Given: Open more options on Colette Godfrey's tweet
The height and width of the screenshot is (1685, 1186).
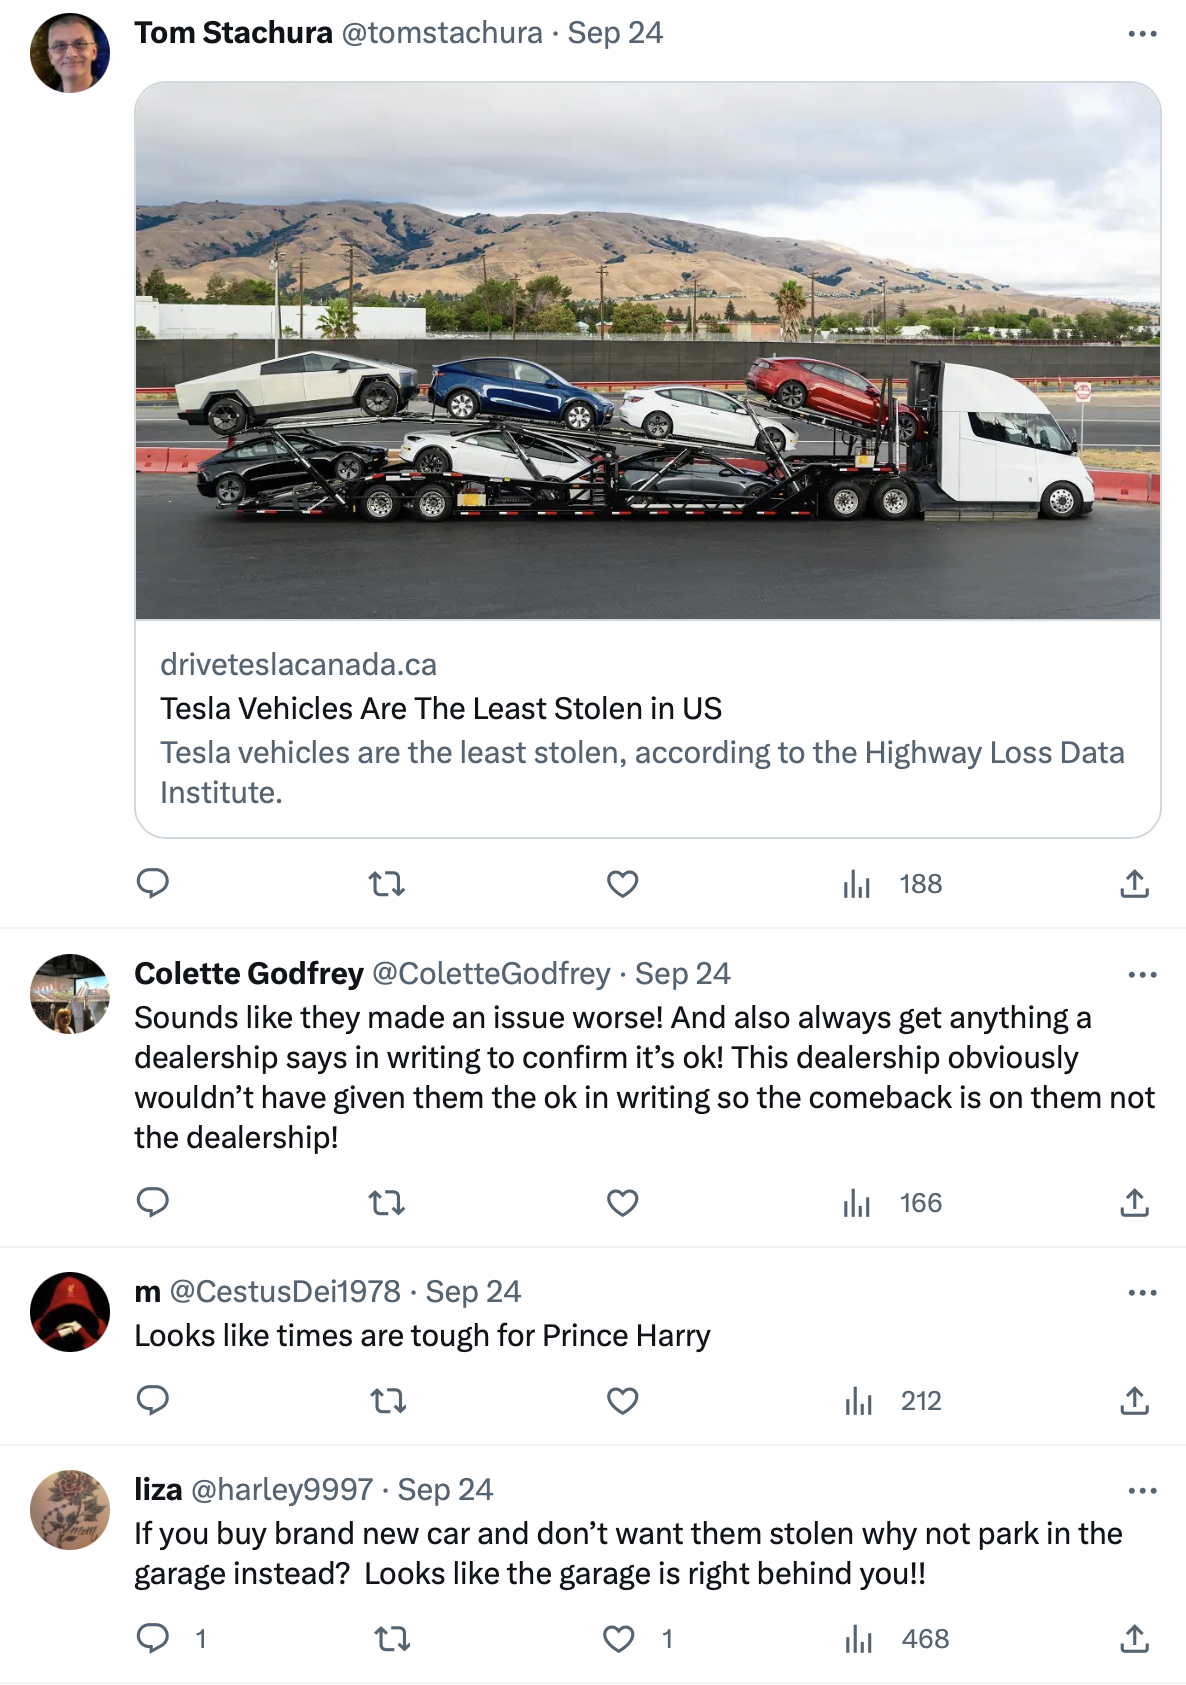Looking at the screenshot, I should 1141,974.
